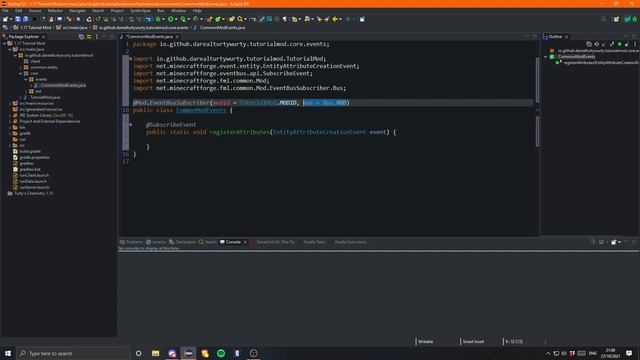Viewport: 640px width, 360px height.
Task: Click CommonModEvents class in Outline
Action: point(576,57)
